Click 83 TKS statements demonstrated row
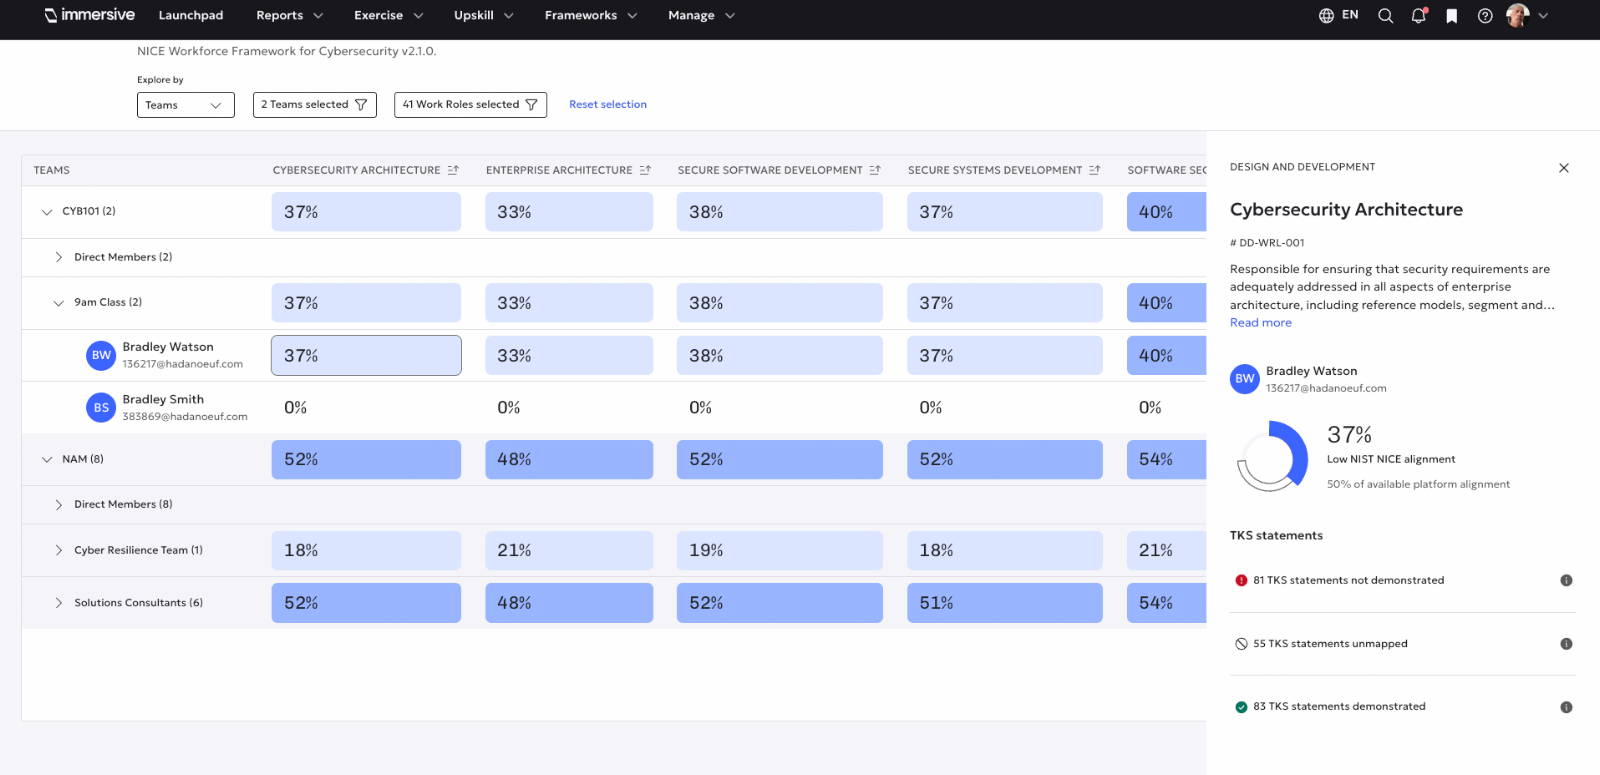Image resolution: width=1600 pixels, height=775 pixels. pyautogui.click(x=1403, y=707)
